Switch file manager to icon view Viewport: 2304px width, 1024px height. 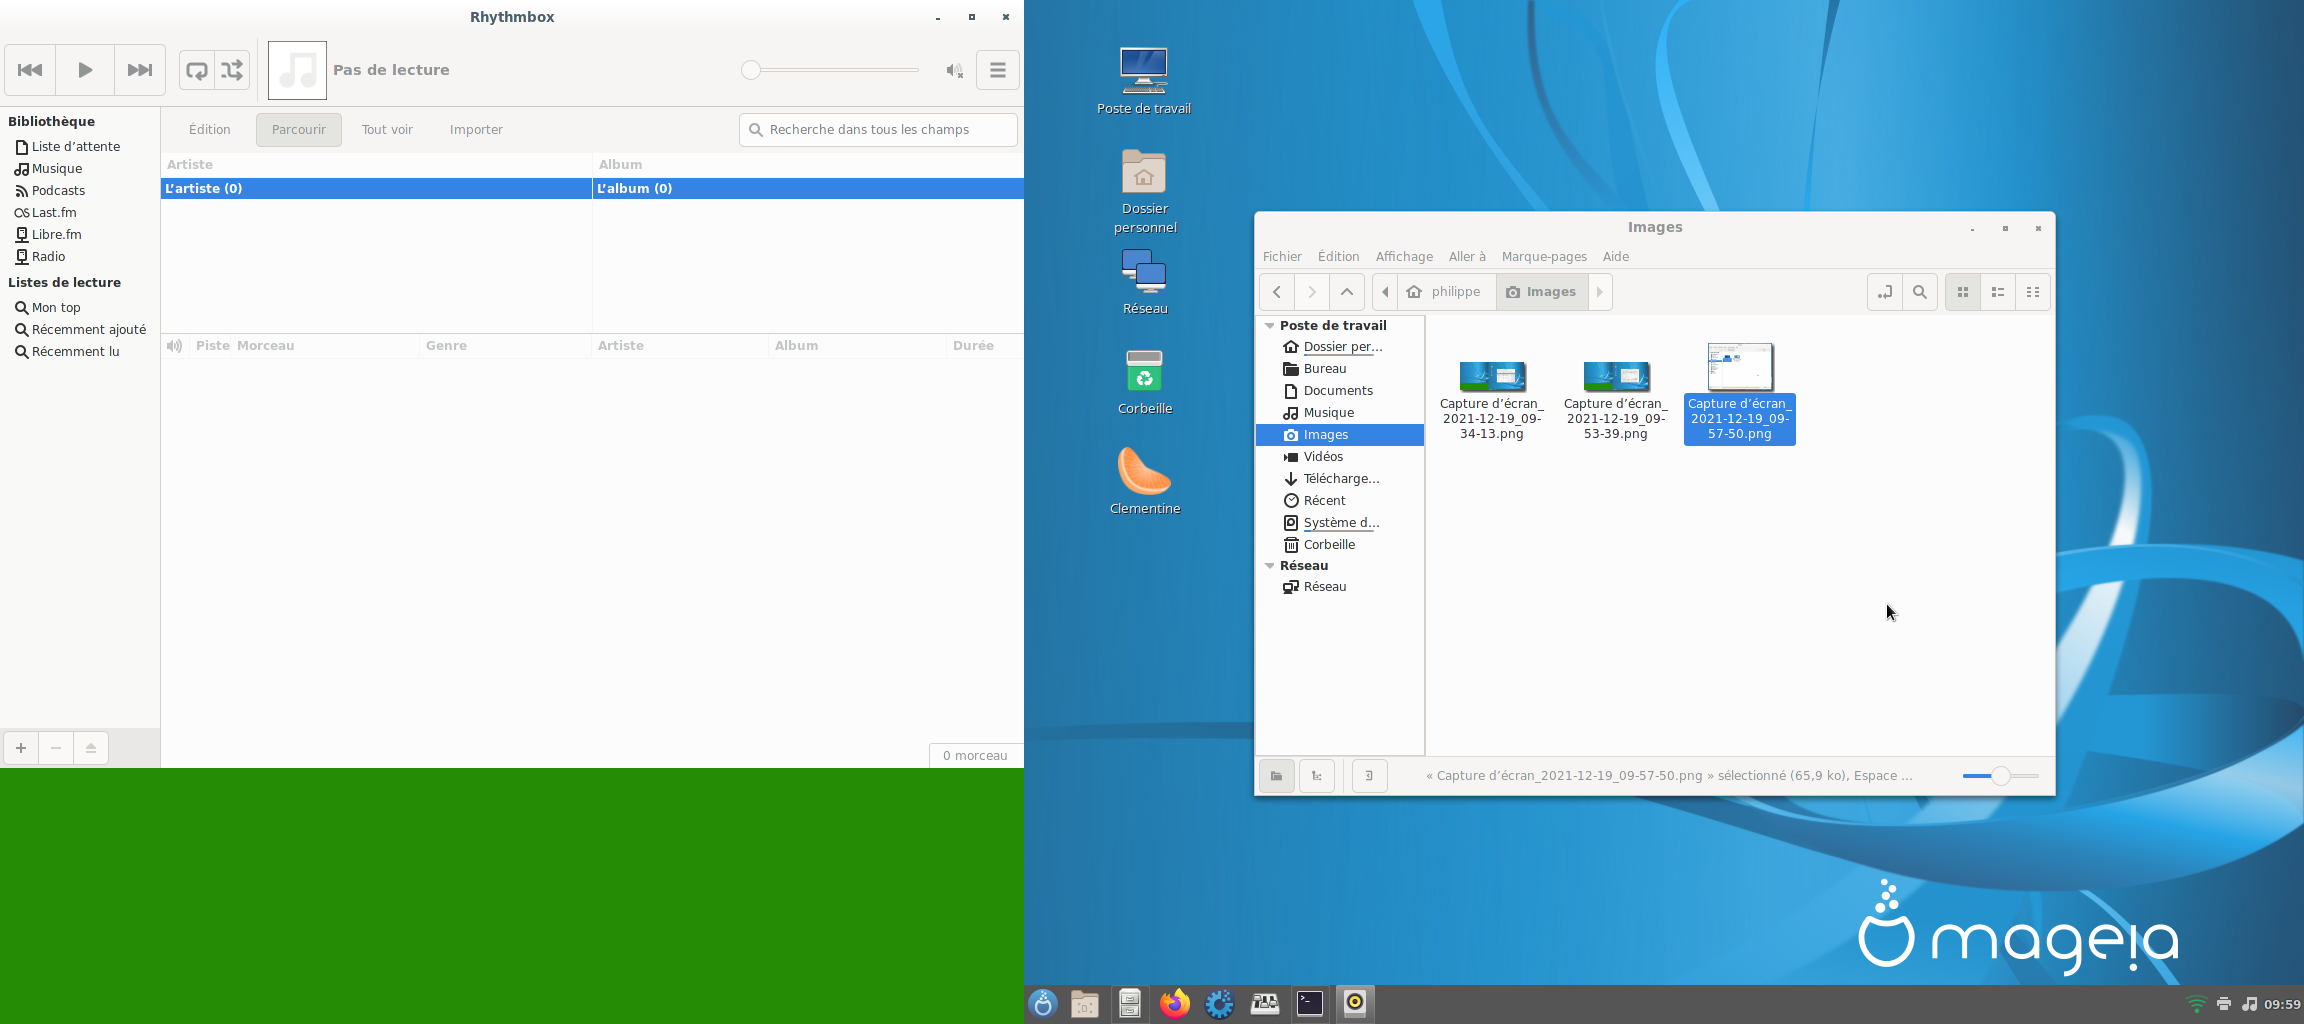coord(1963,292)
